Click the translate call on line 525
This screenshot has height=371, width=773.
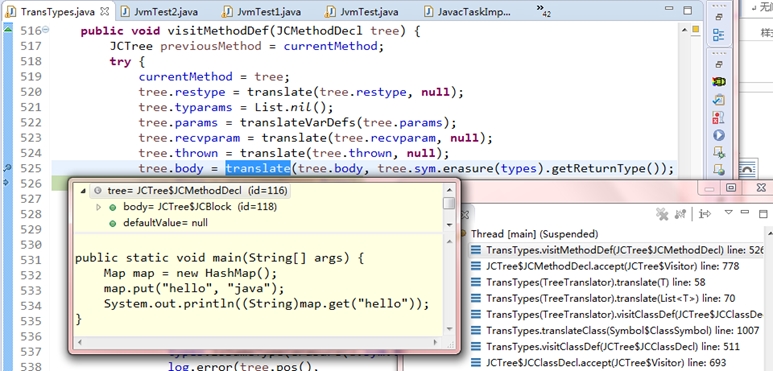coord(258,169)
